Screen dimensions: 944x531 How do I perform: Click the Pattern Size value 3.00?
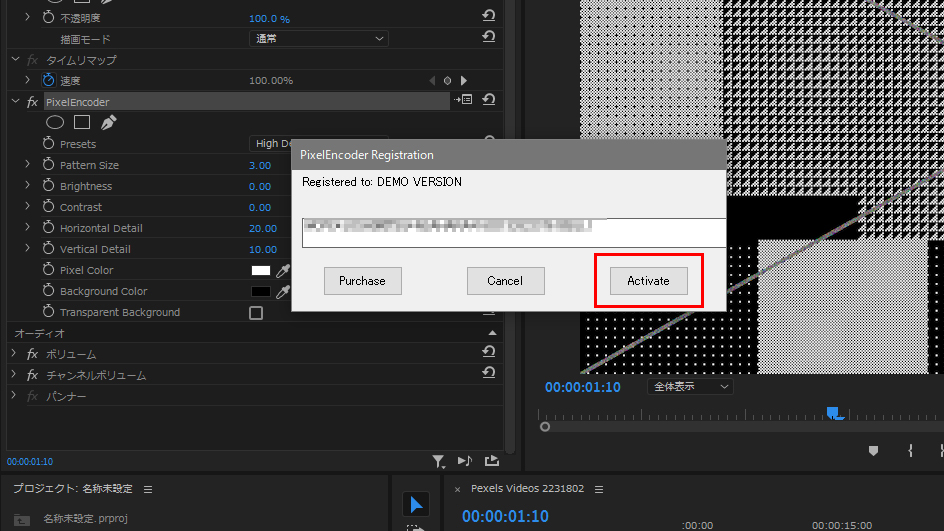click(x=260, y=166)
